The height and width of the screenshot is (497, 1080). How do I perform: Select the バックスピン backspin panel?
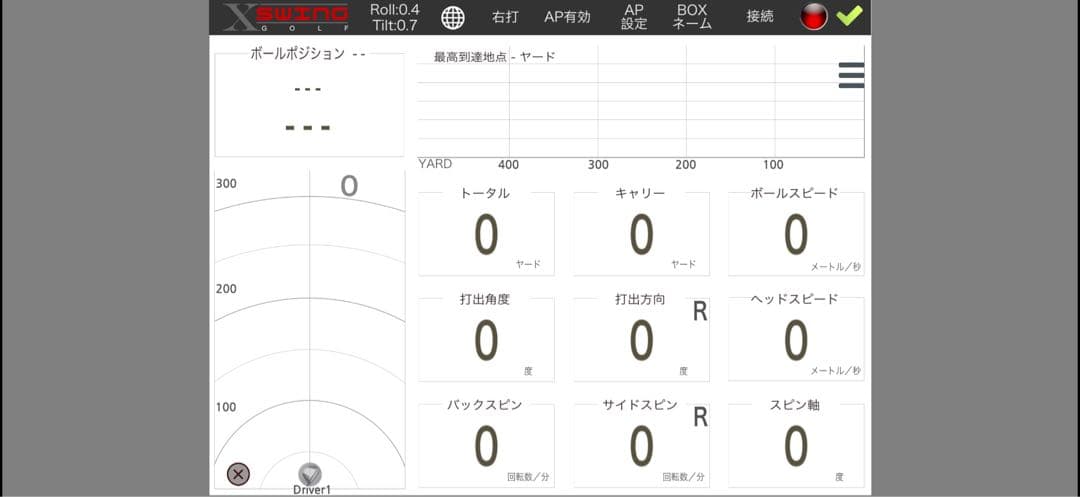pyautogui.click(x=486, y=443)
